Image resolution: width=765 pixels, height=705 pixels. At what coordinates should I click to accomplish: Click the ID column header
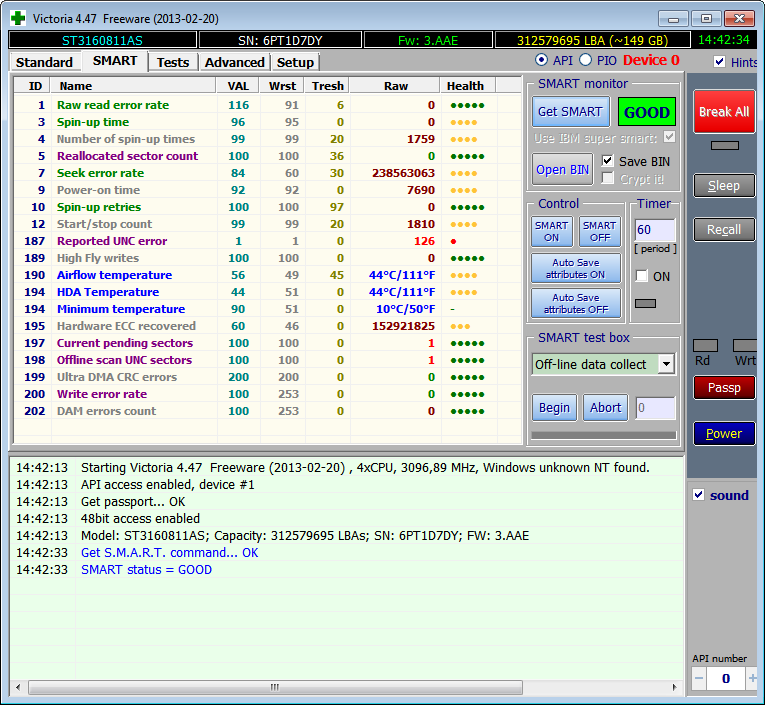[34, 86]
